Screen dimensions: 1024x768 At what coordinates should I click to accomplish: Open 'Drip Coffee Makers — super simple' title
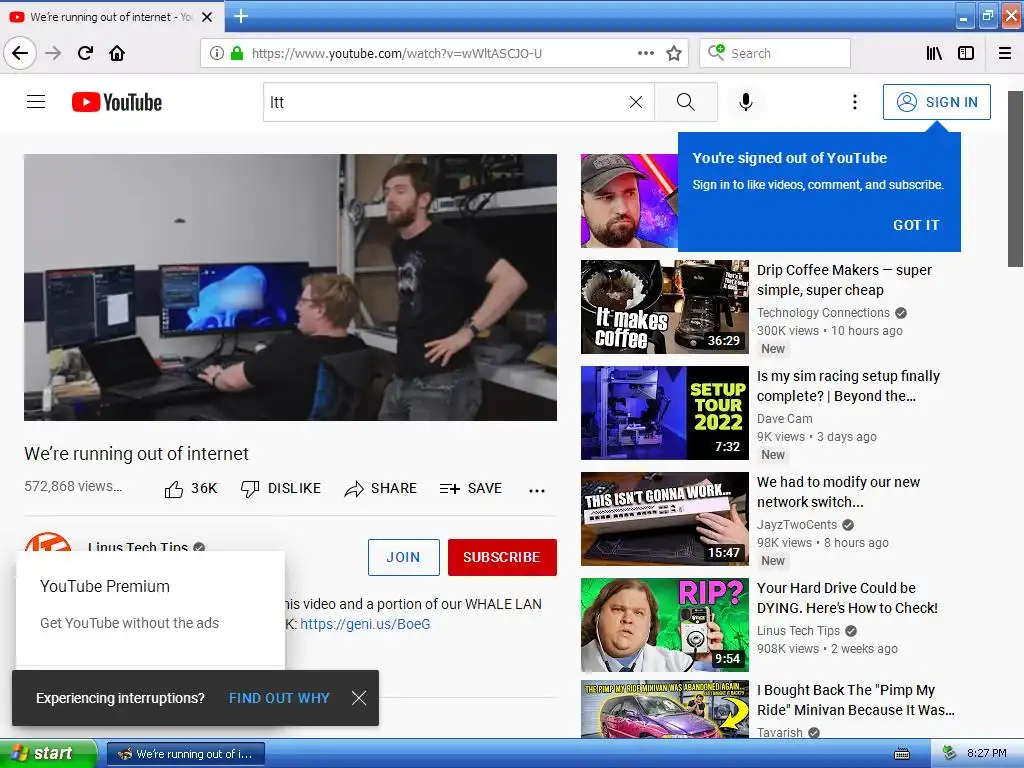[844, 280]
